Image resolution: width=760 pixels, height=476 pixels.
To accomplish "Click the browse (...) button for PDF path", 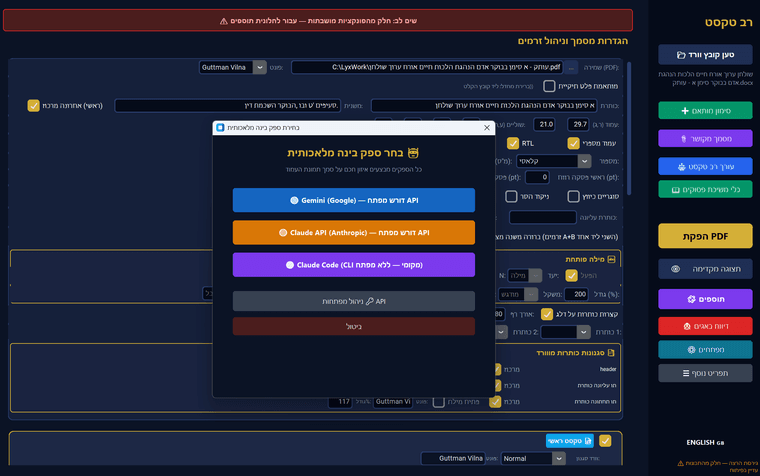I will point(571,67).
